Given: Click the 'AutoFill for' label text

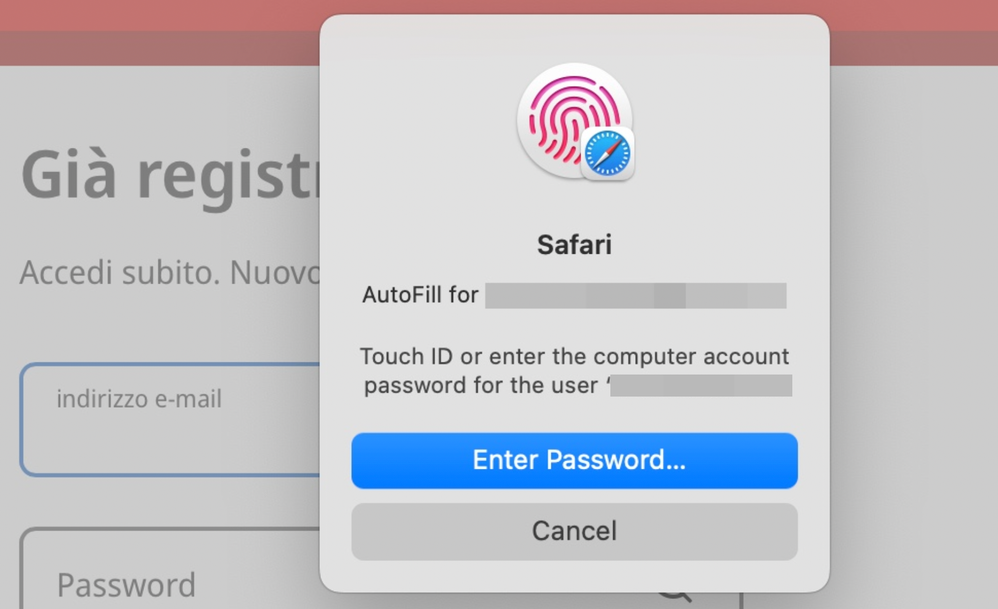Looking at the screenshot, I should [x=420, y=296].
